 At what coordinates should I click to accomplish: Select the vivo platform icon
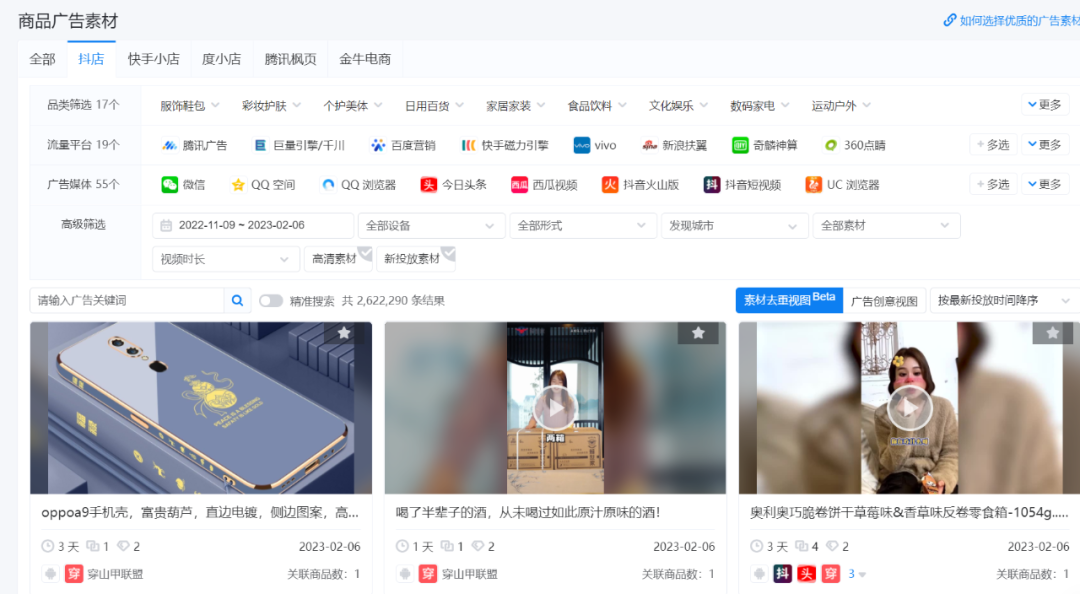tap(581, 145)
